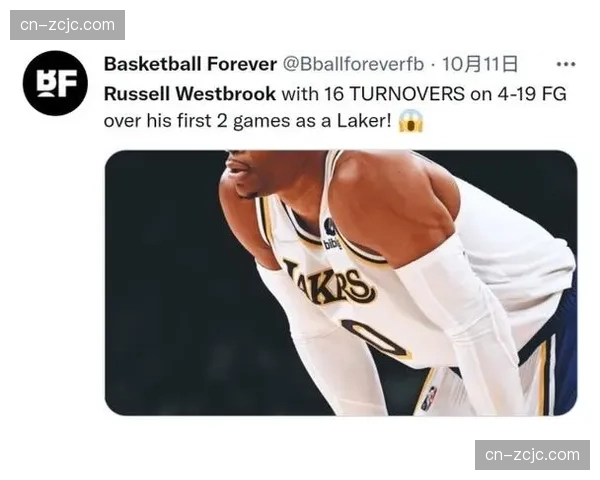This screenshot has width=600, height=480.
Task: Open the @Bballforeverfb handle link
Action: point(353,64)
